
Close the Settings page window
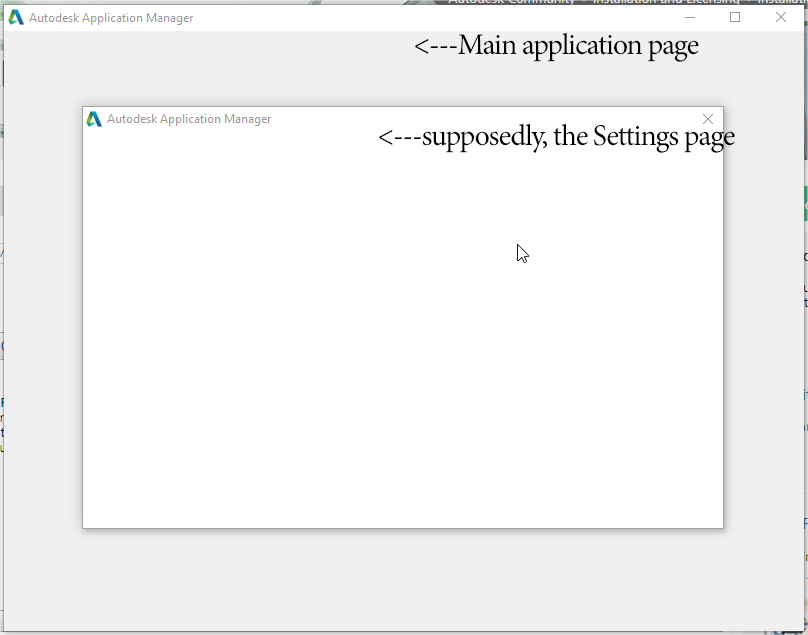coord(708,118)
